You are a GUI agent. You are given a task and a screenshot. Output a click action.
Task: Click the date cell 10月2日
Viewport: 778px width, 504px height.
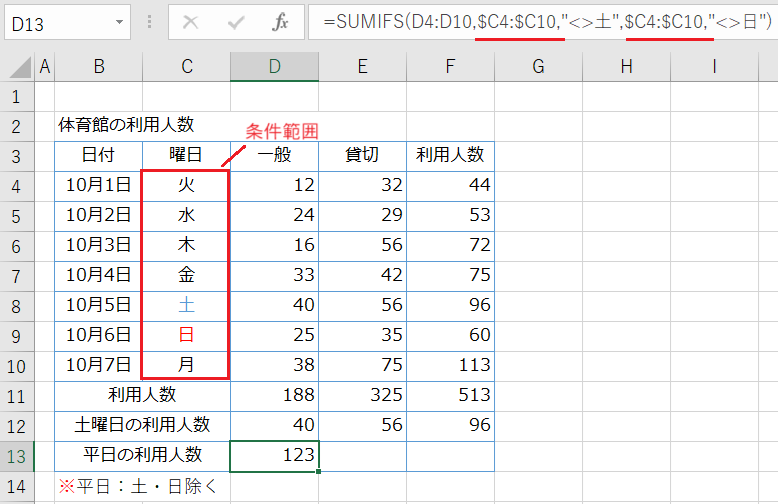click(99, 216)
